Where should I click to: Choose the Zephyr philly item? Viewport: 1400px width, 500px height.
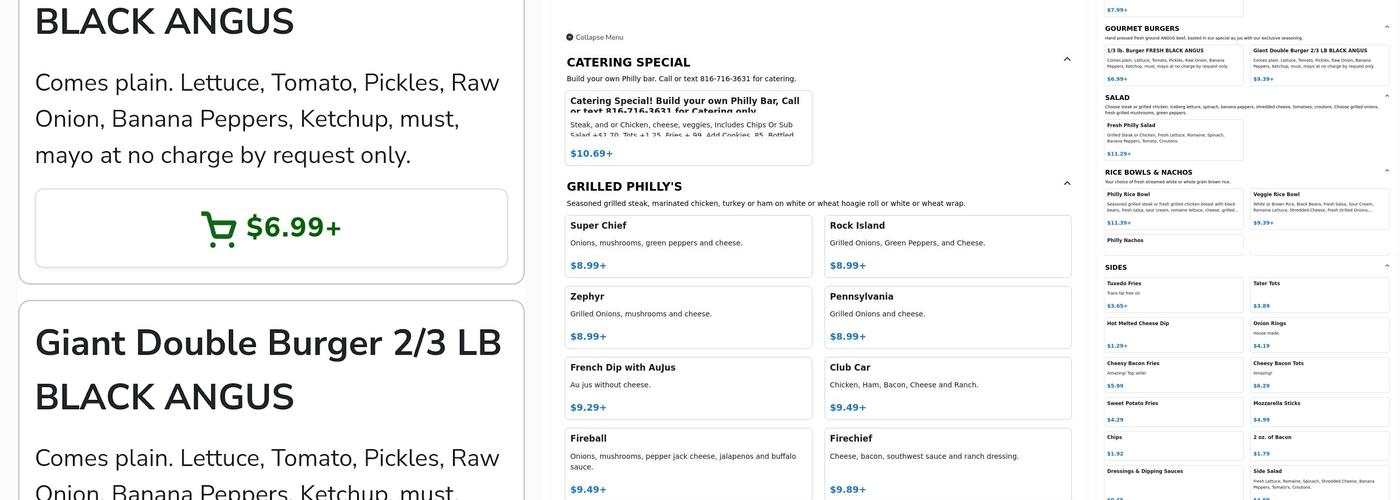(688, 317)
